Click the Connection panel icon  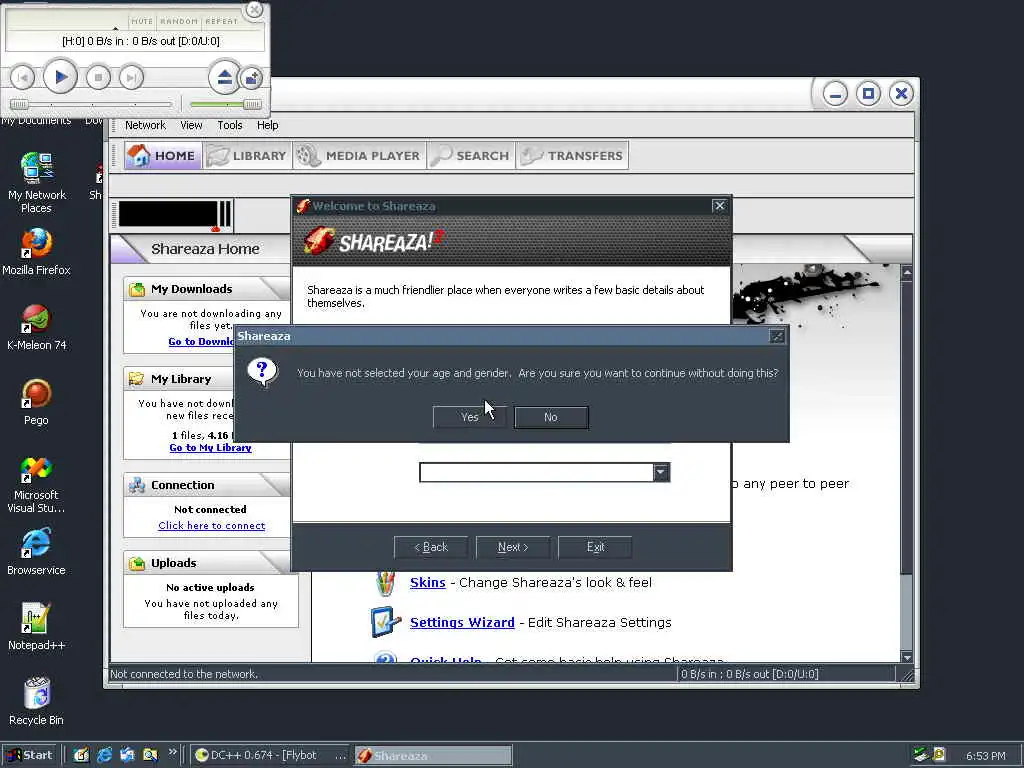point(136,485)
